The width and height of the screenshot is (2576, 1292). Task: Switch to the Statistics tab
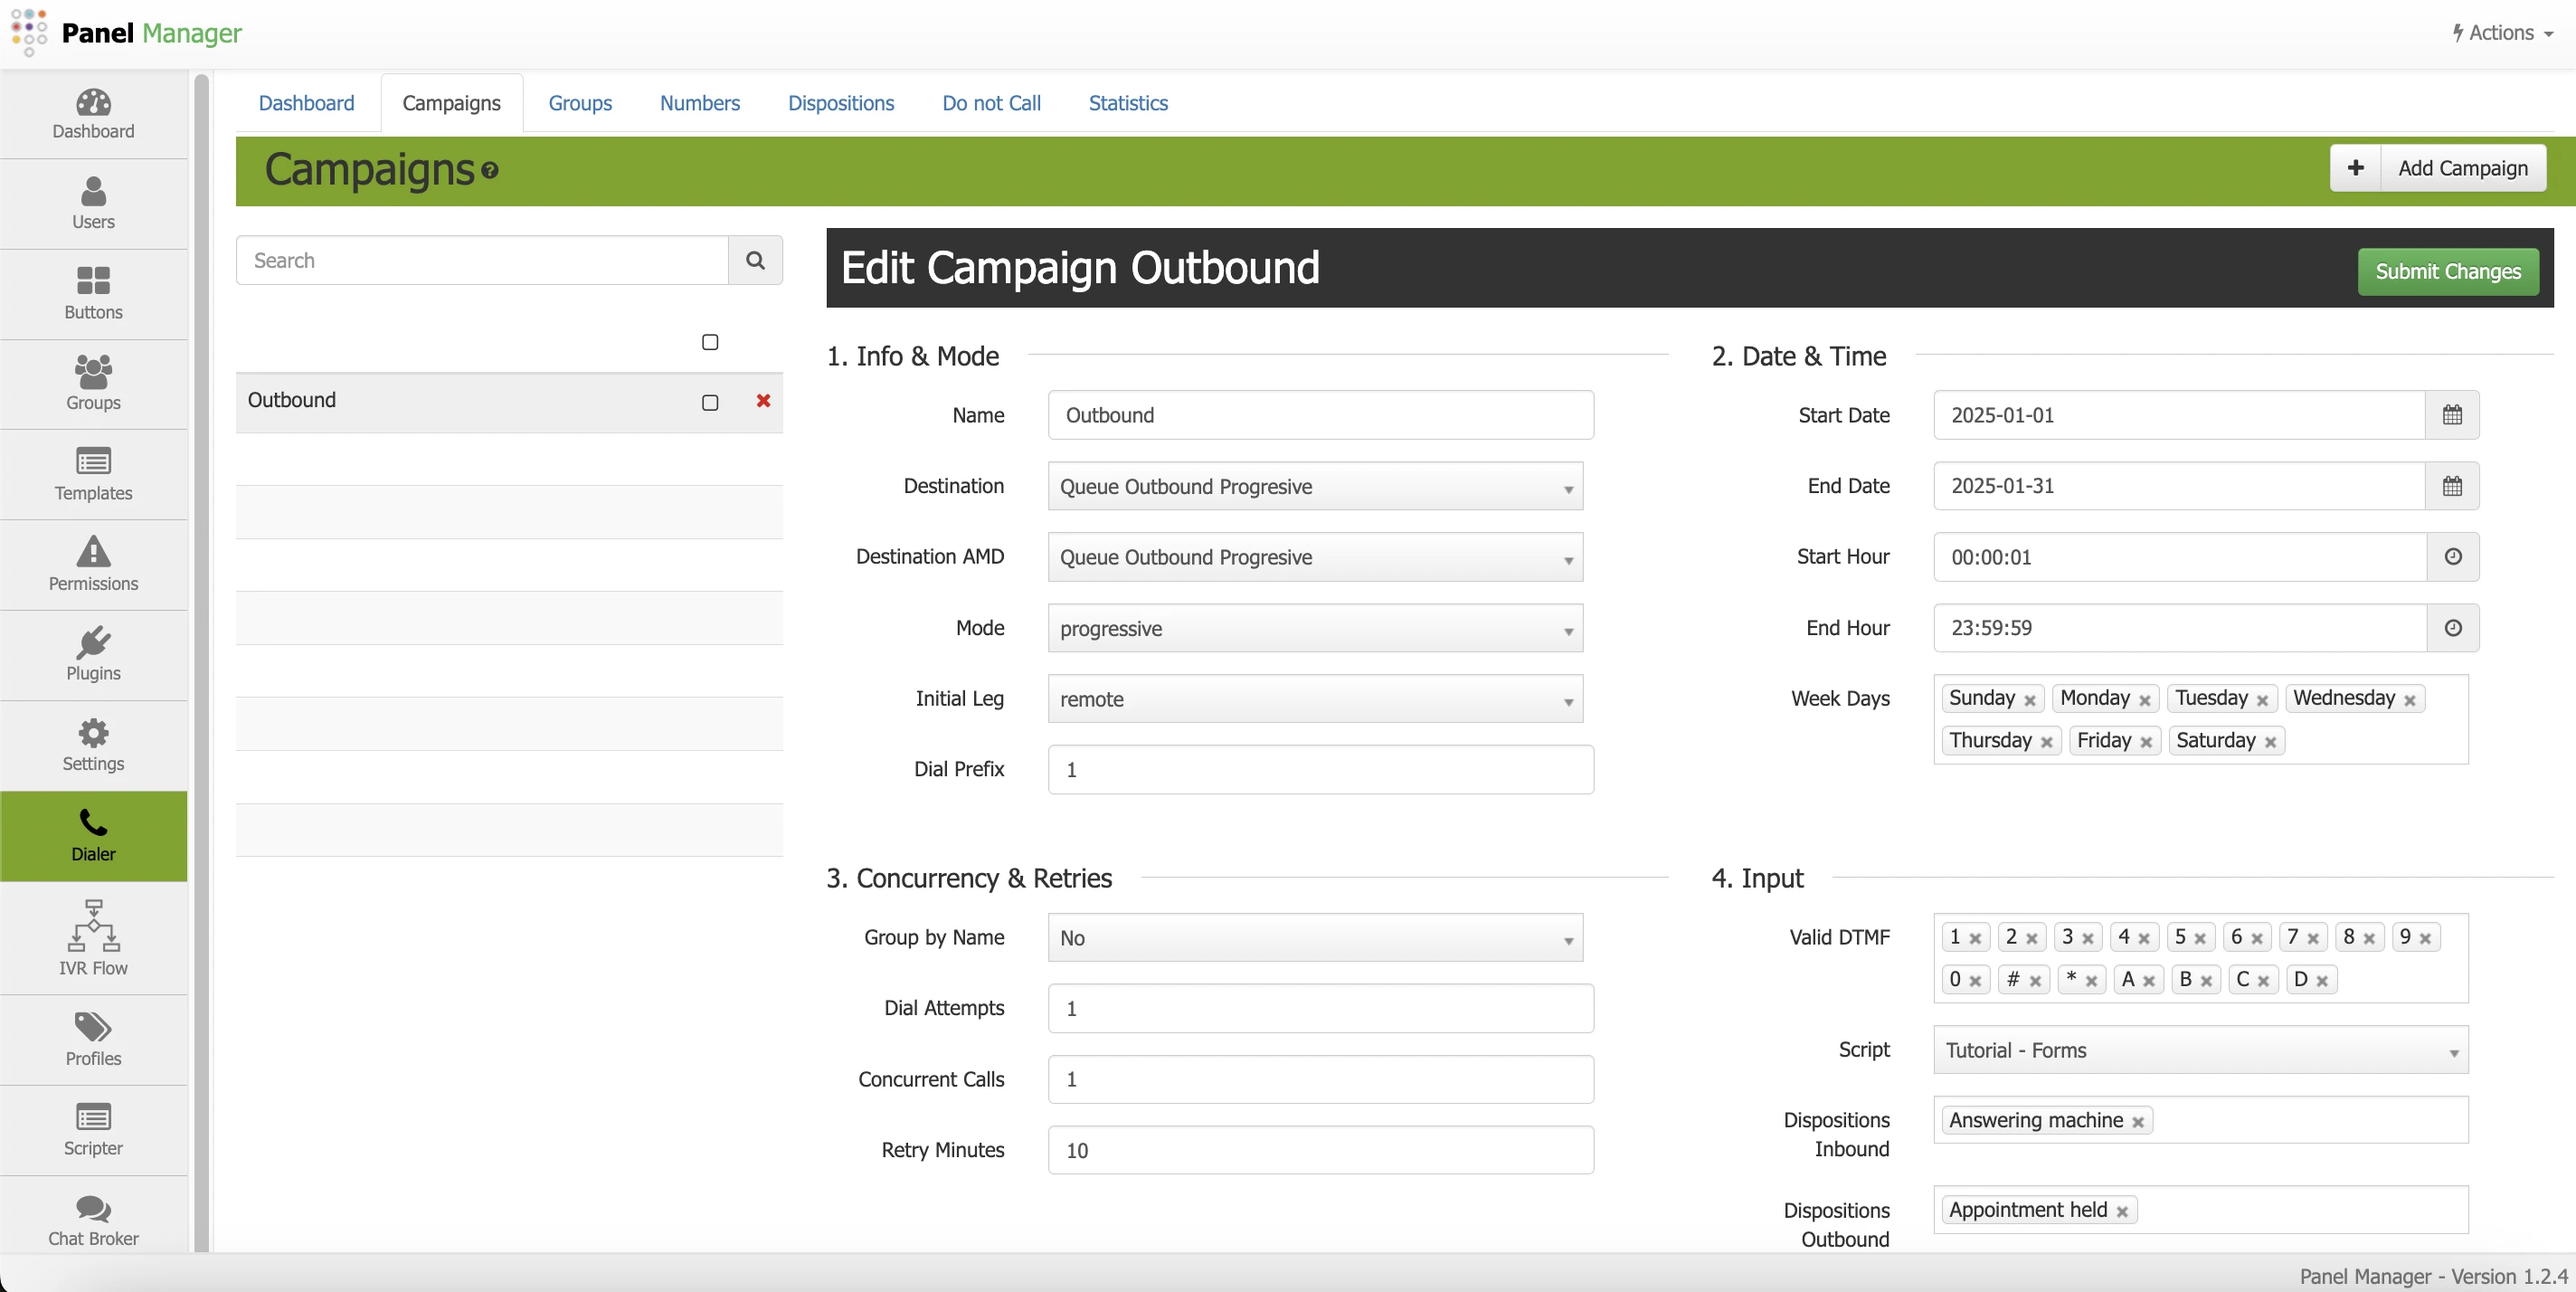pyautogui.click(x=1127, y=102)
